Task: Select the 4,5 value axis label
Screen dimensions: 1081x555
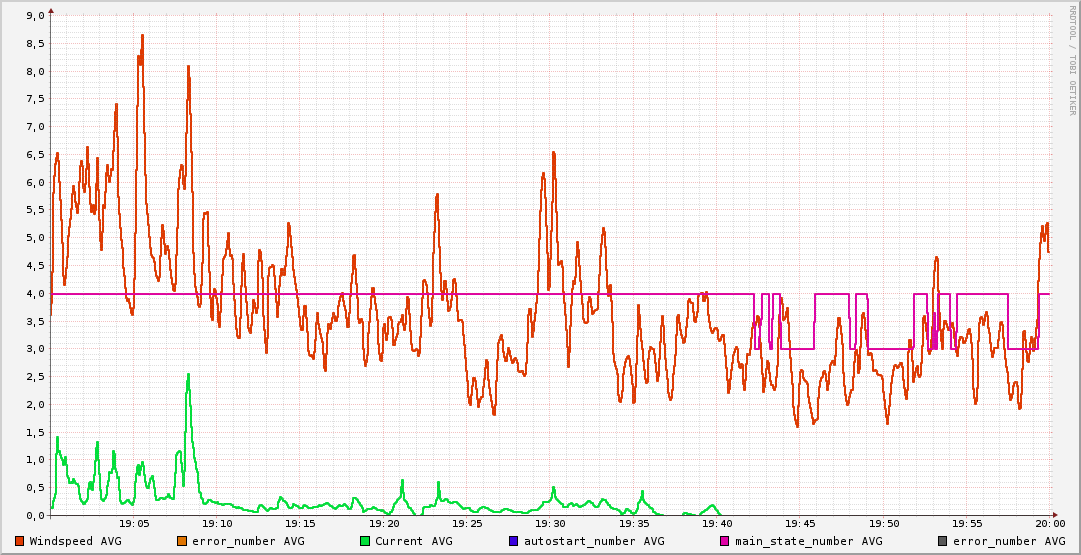Action: point(35,265)
